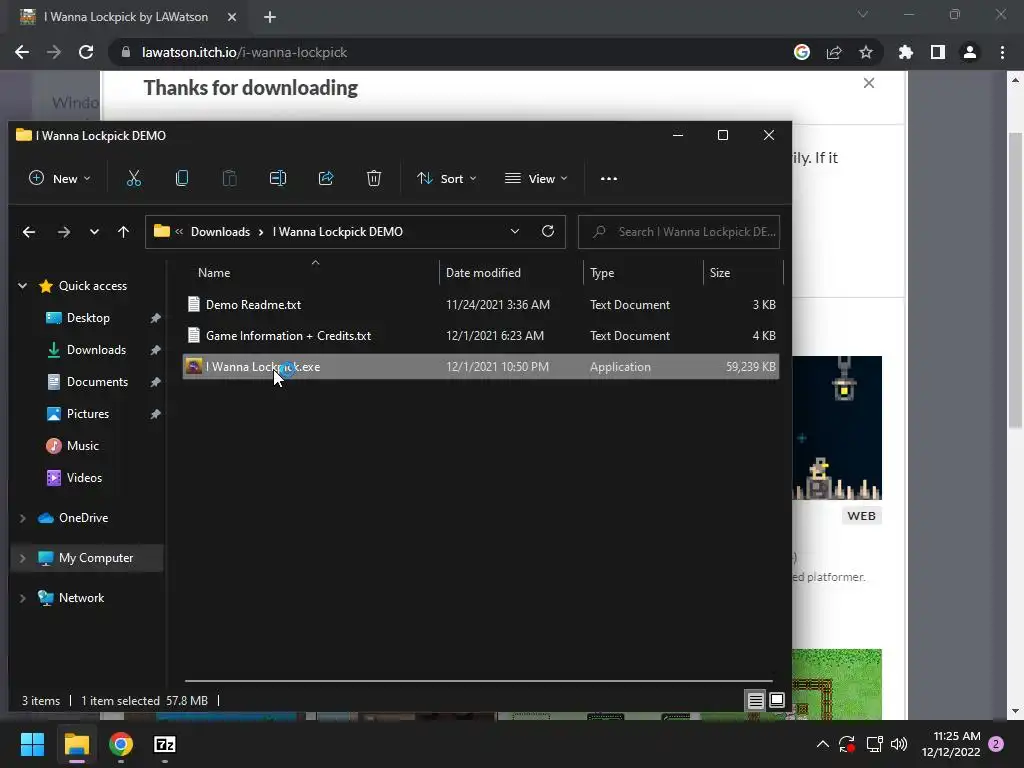The height and width of the screenshot is (768, 1024).
Task: Open the volume speaker tray icon
Action: point(899,744)
